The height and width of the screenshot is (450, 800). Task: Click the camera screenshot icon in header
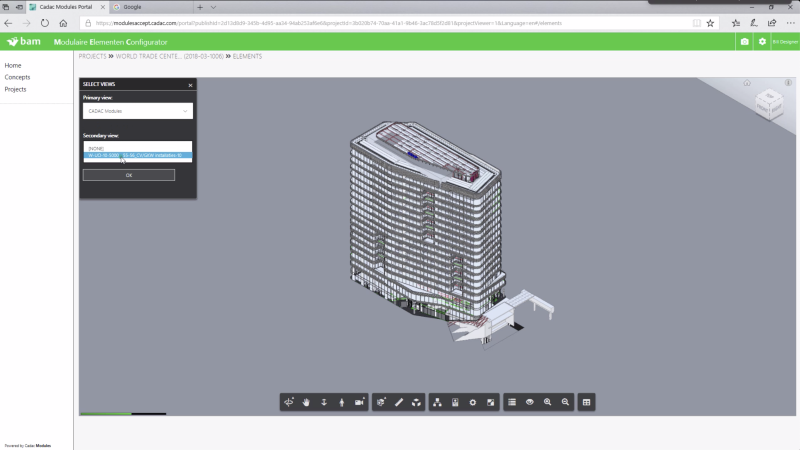click(744, 42)
